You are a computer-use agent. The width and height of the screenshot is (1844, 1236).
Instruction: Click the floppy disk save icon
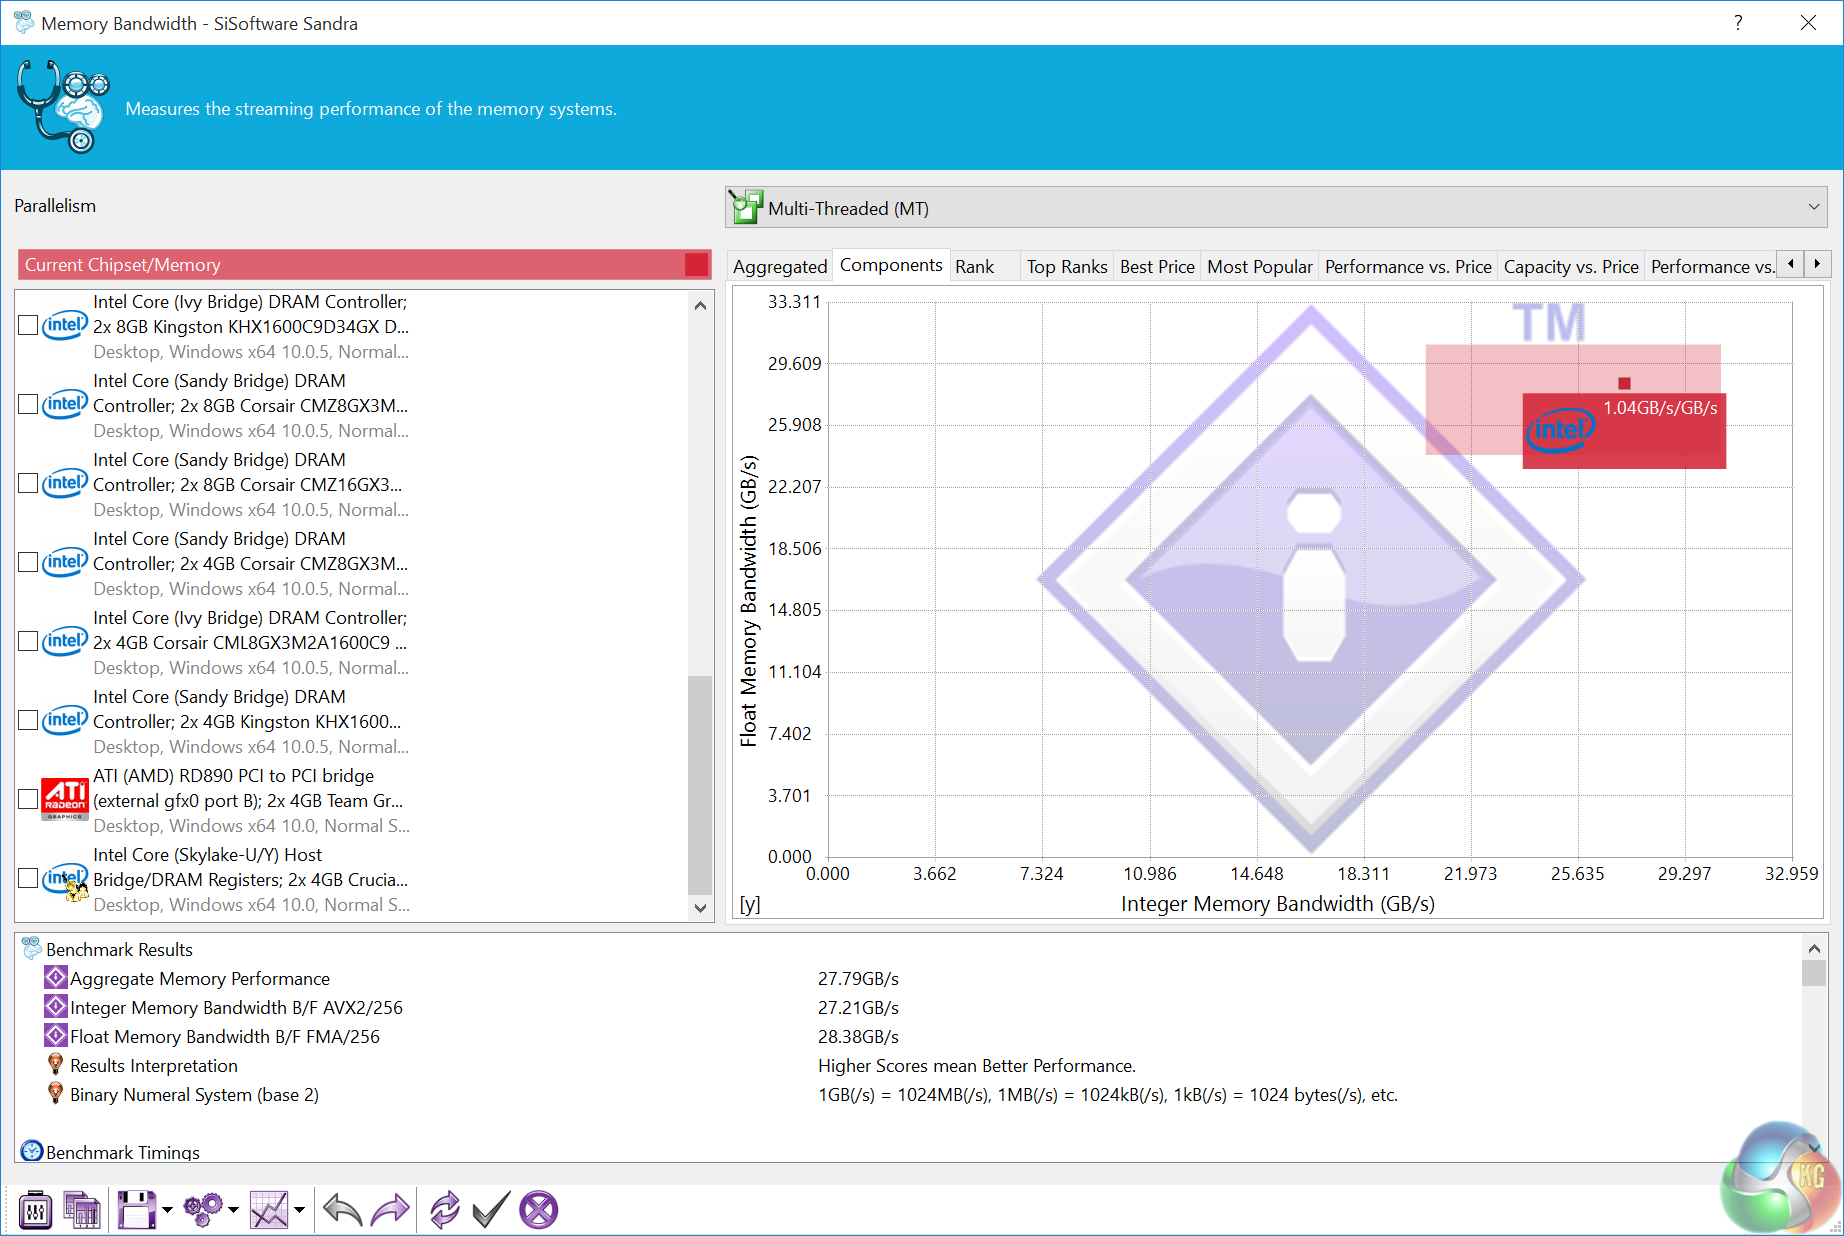(137, 1211)
